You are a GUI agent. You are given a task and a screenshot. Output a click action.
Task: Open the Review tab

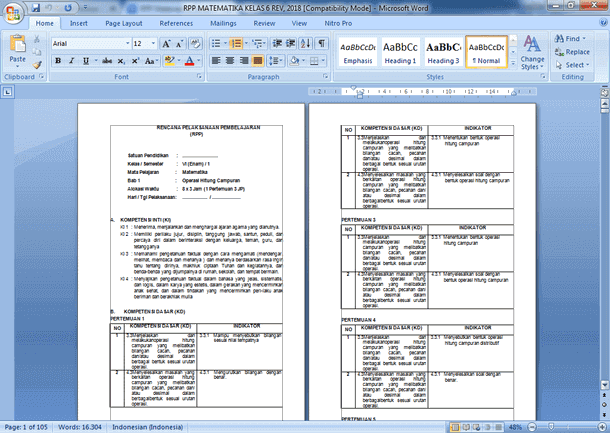tap(264, 23)
